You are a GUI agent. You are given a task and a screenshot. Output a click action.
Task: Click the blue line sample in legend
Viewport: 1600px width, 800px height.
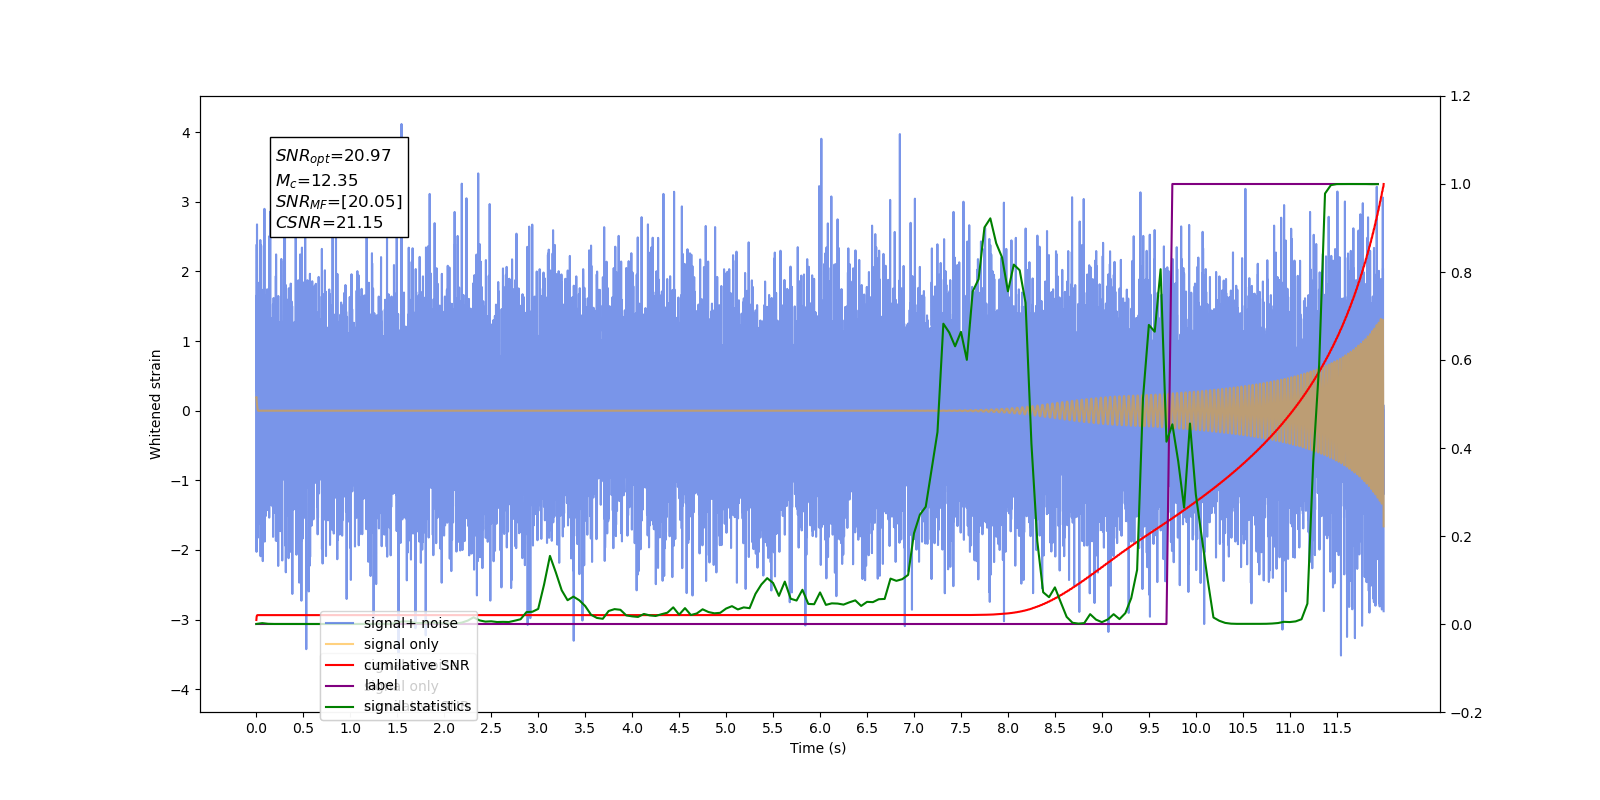tap(340, 623)
